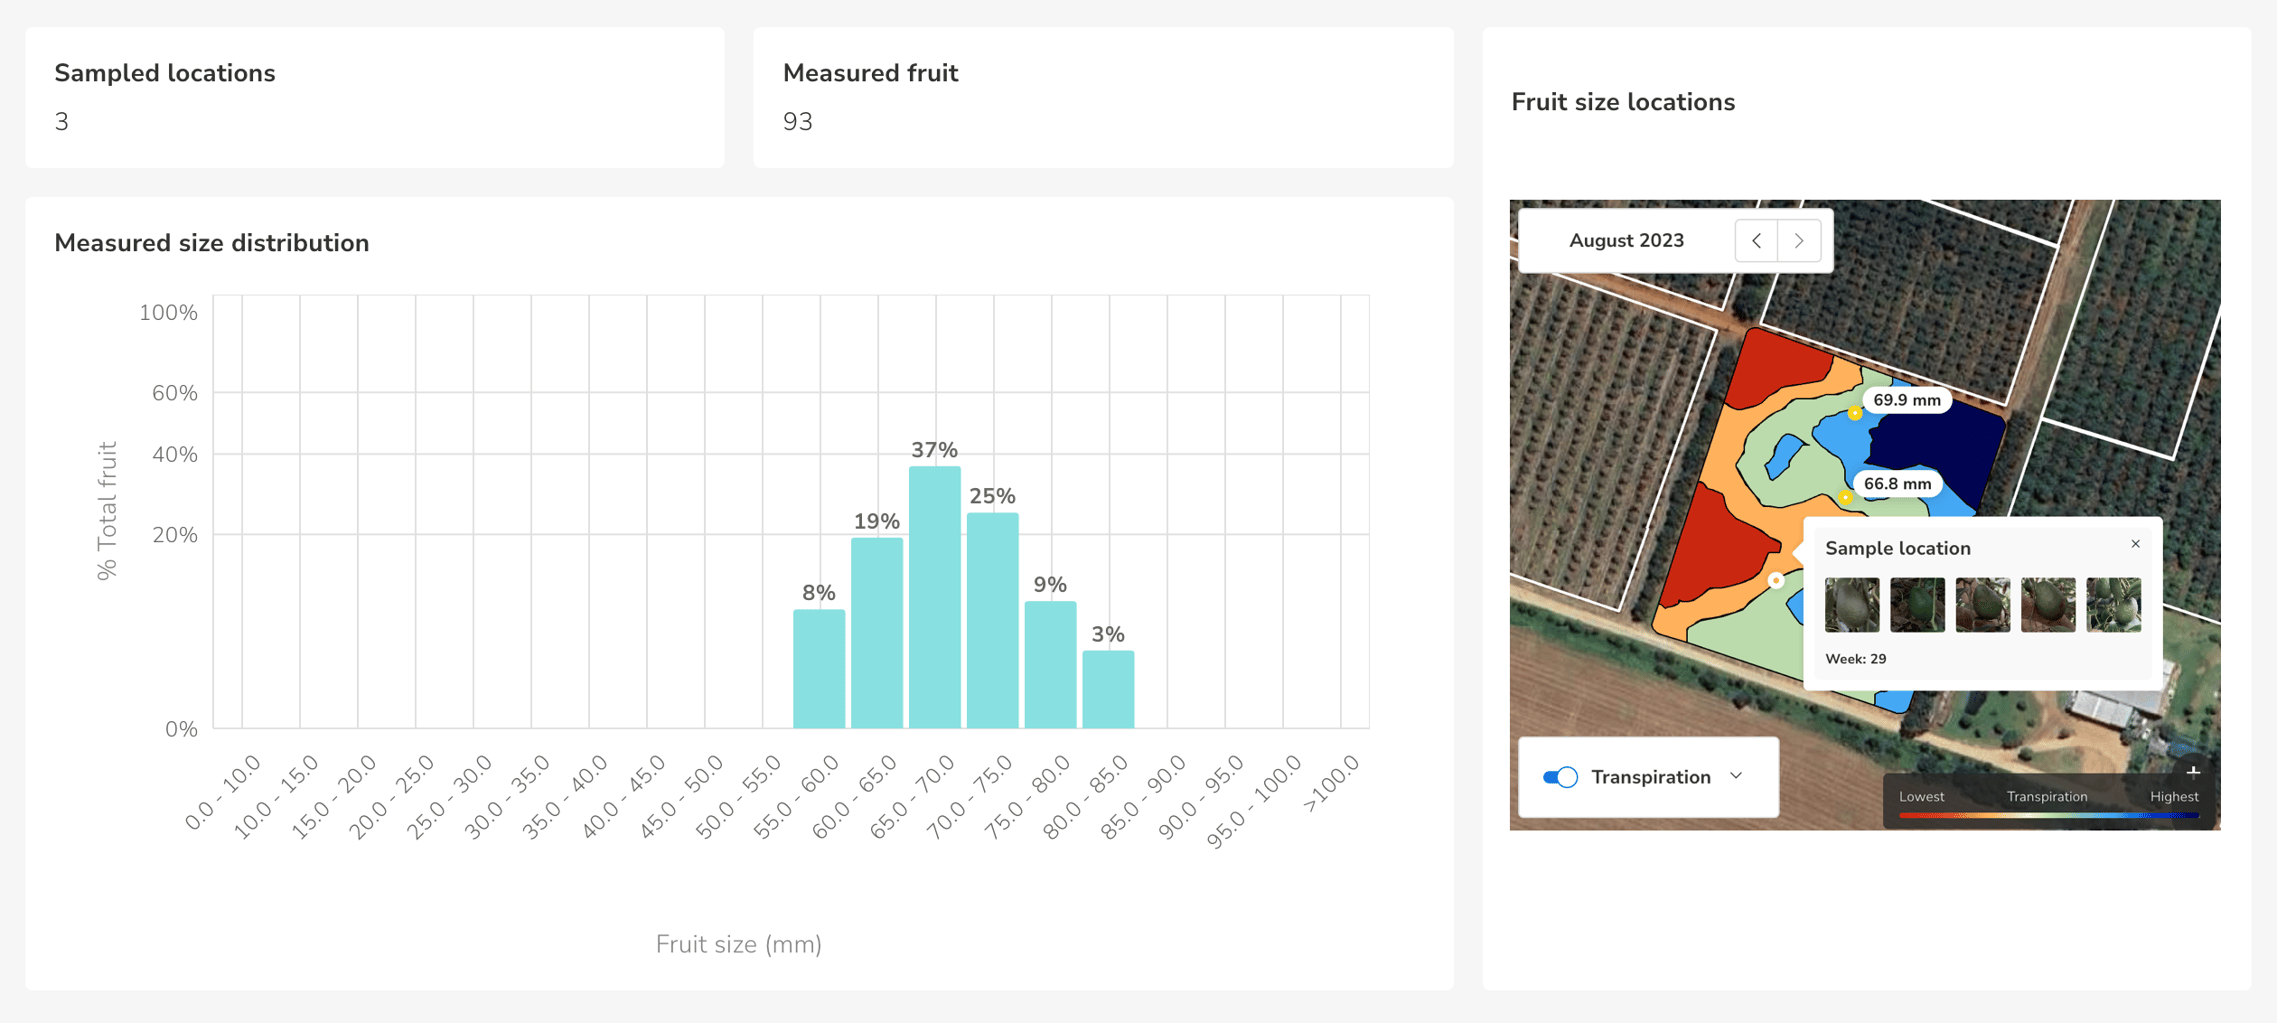Click the '65.0 - 70.0' axis label

[913, 797]
